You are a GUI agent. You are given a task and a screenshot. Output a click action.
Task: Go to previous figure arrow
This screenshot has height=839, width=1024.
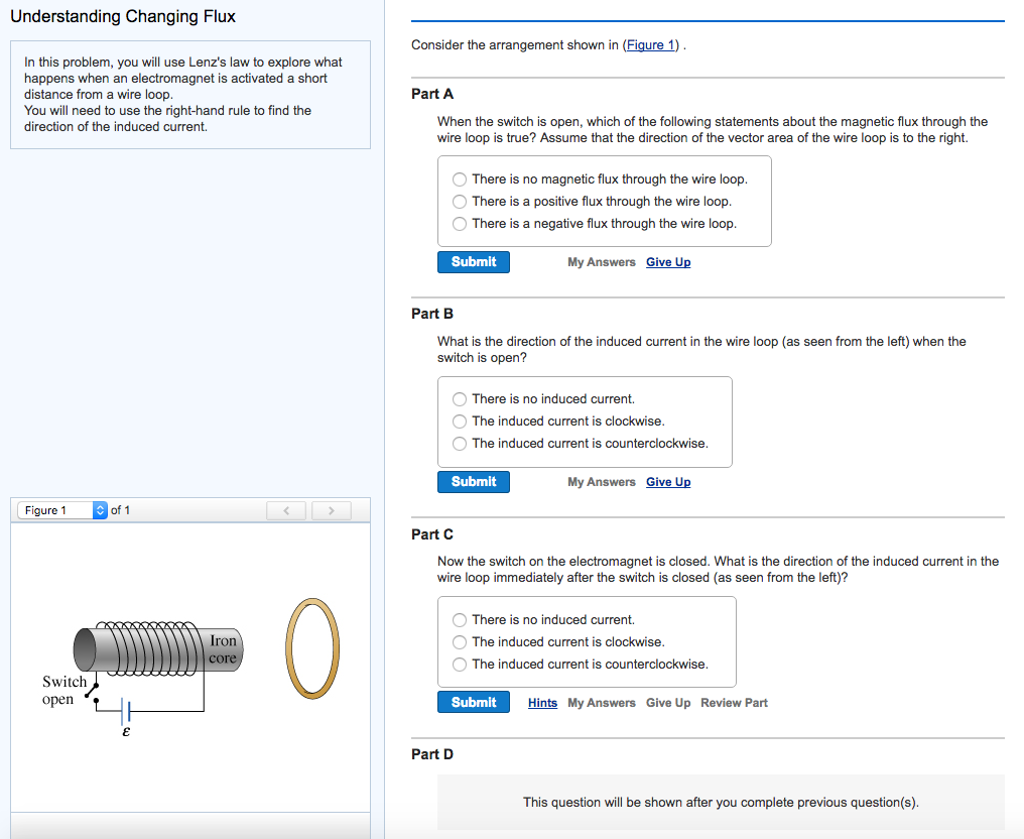pos(286,511)
